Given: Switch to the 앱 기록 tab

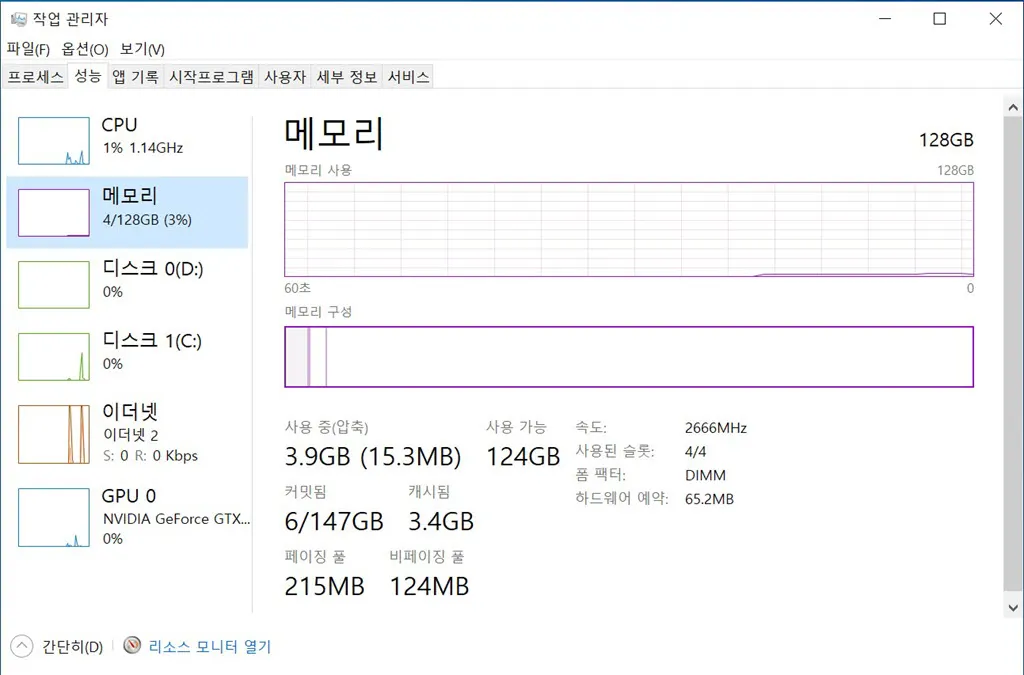Looking at the screenshot, I should (x=135, y=77).
